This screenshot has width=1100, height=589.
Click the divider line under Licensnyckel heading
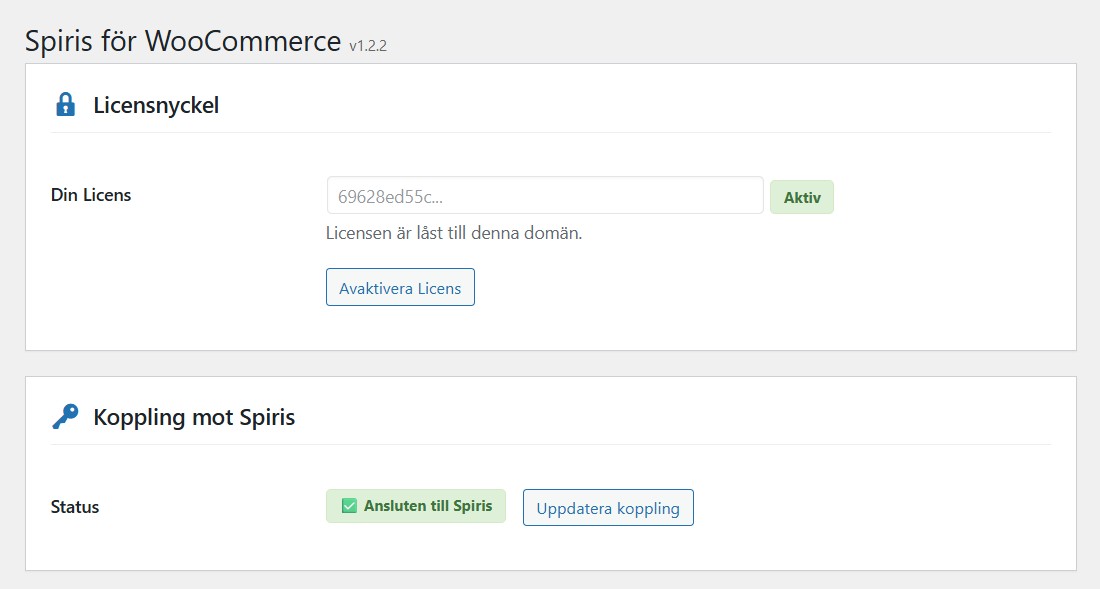[550, 132]
